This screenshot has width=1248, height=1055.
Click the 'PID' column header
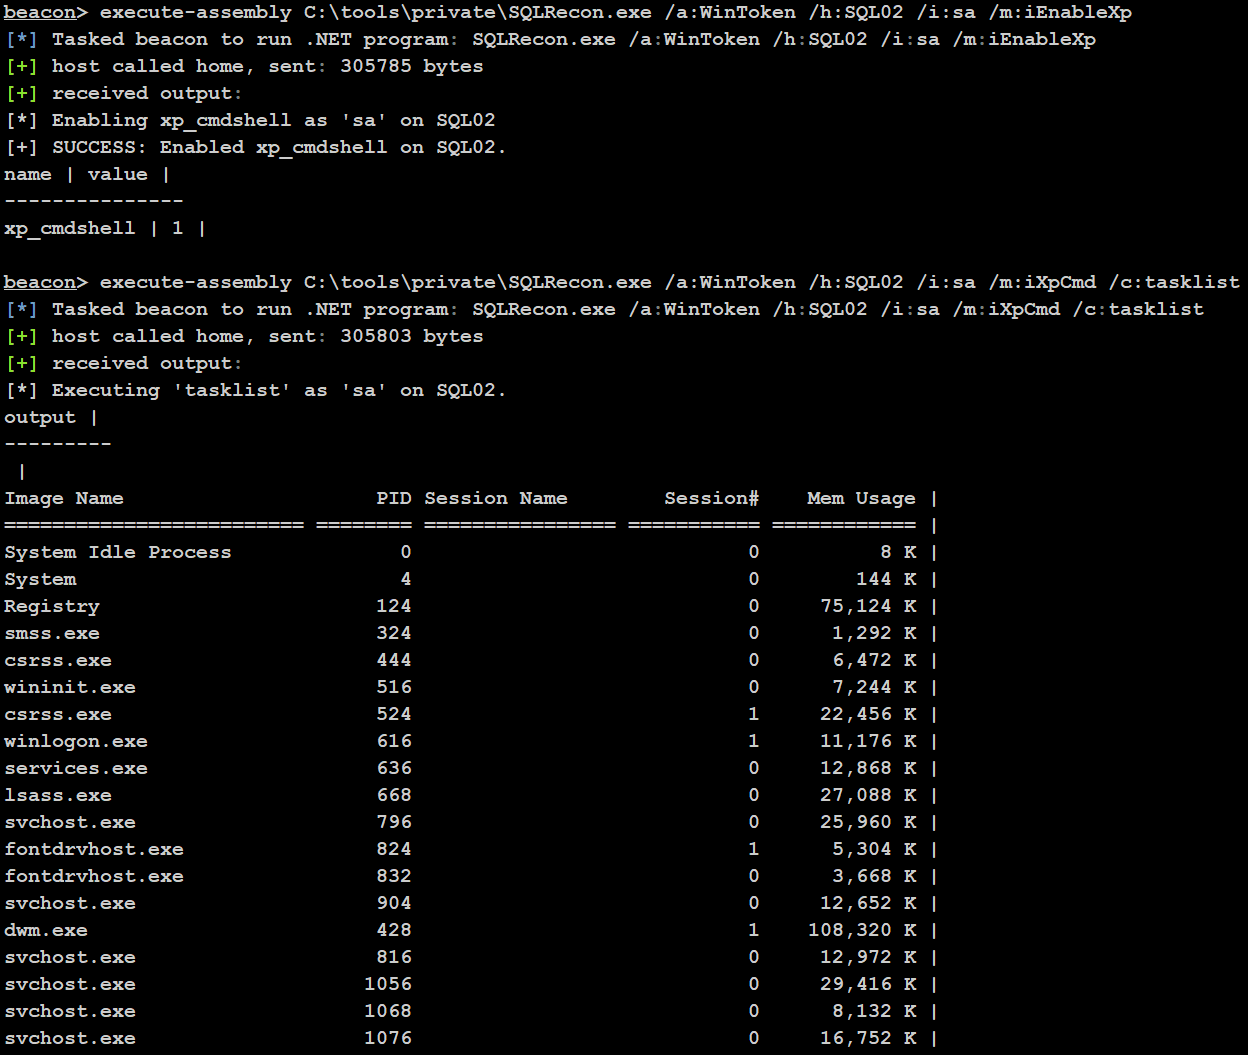[394, 498]
